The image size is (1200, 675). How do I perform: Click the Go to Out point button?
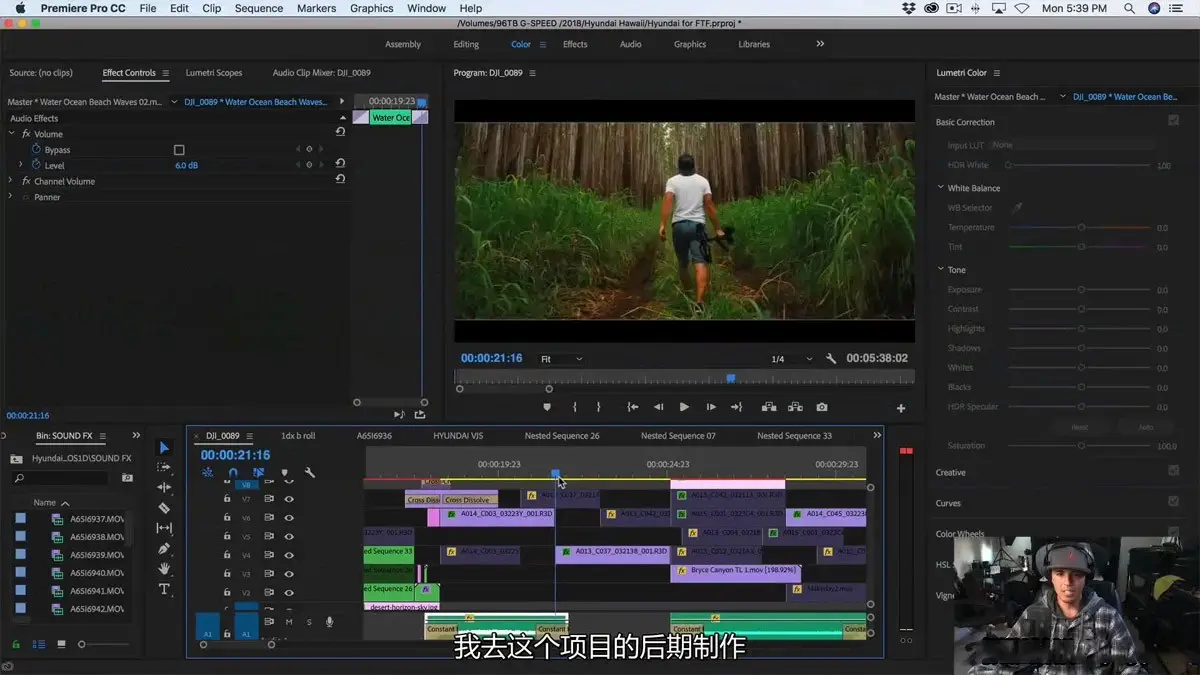pyautogui.click(x=737, y=407)
